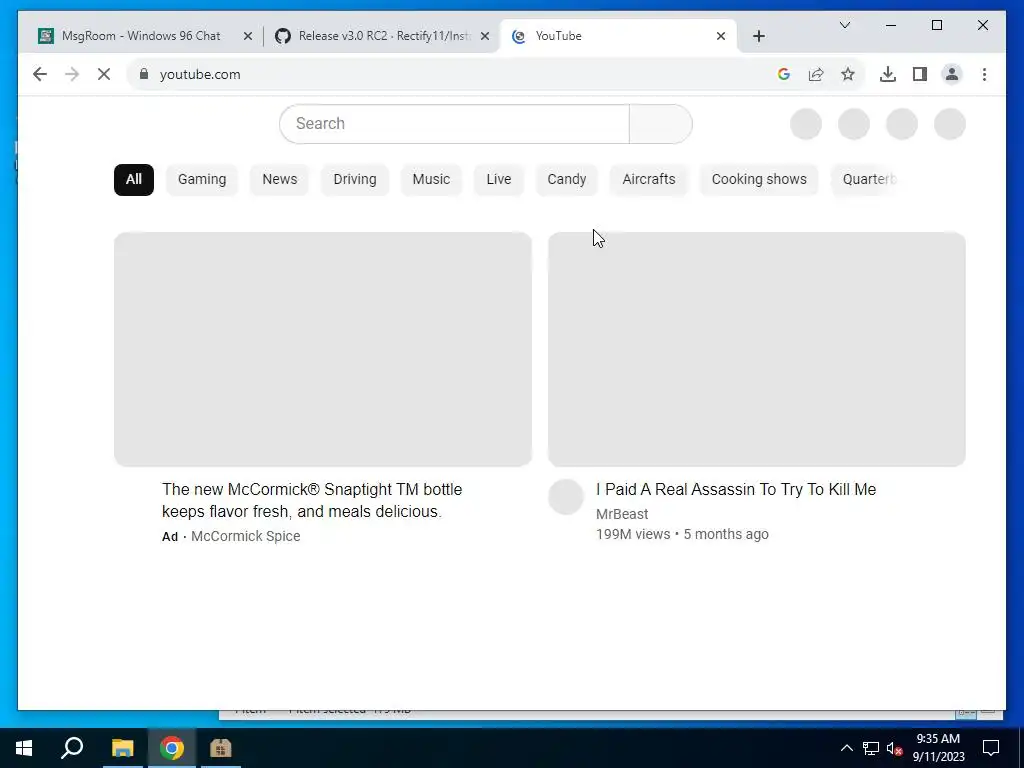Open the Windows Start menu
Image resolution: width=1024 pixels, height=768 pixels.
coord(24,748)
